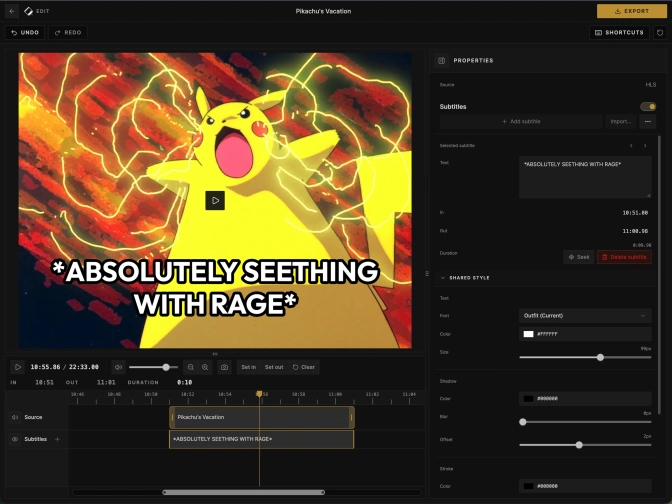Click the duration value 0:10
Viewport: 672px width, 504px height.
(x=185, y=382)
